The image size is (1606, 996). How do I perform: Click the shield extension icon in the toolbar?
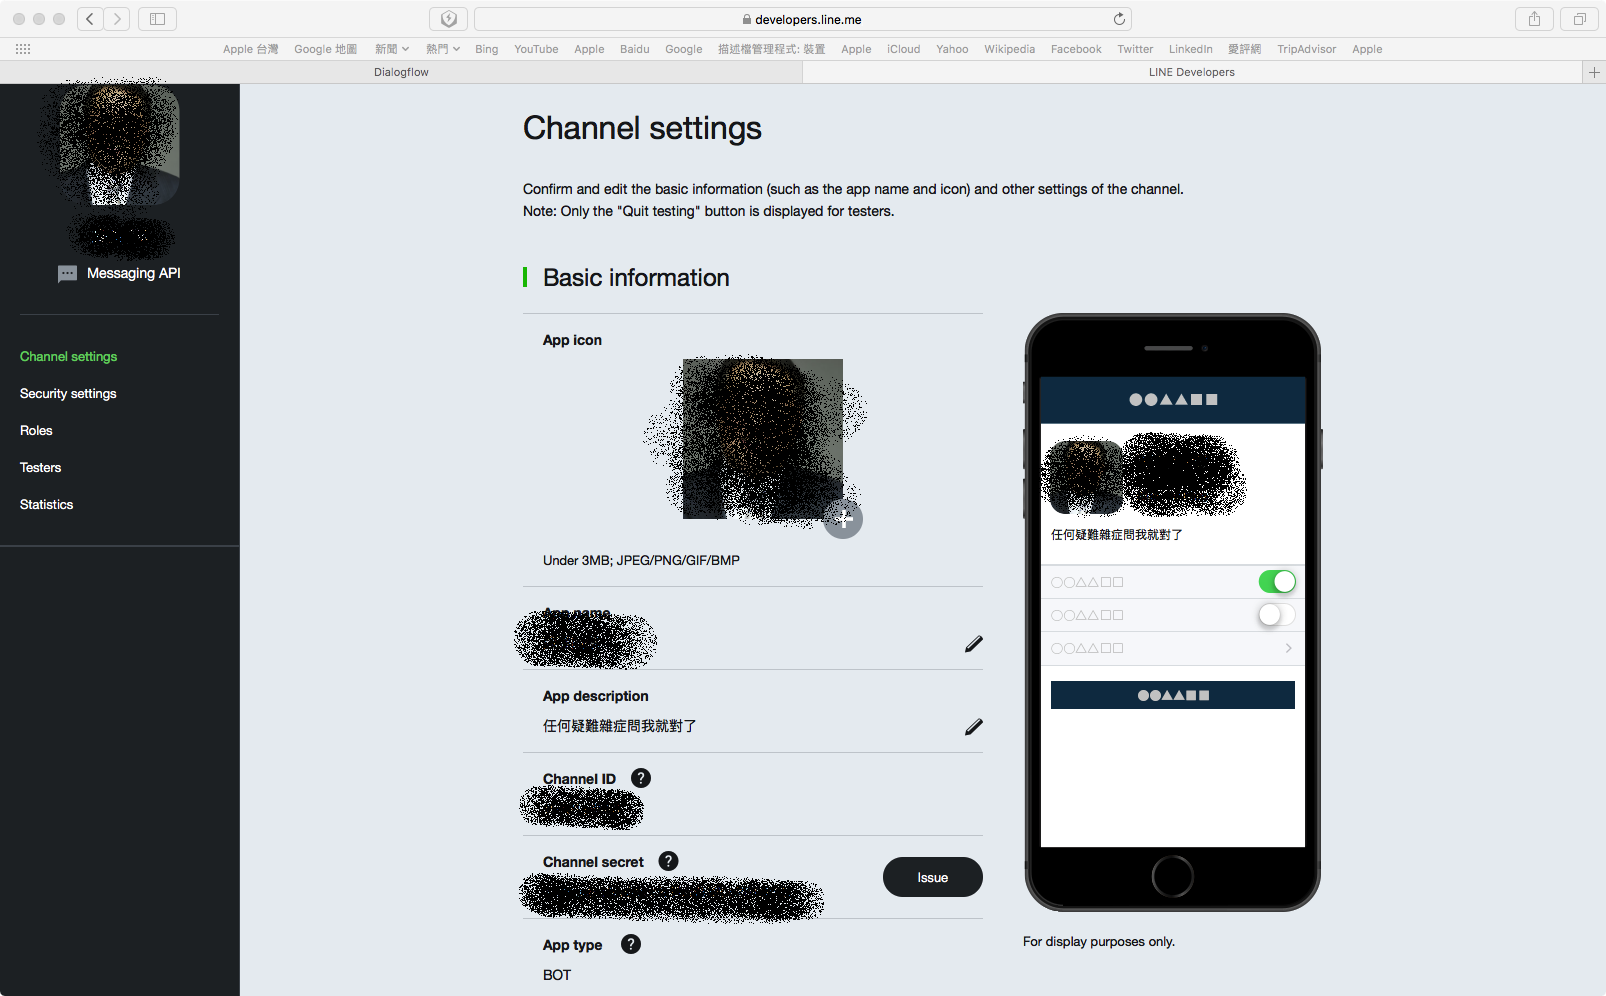coord(448,17)
